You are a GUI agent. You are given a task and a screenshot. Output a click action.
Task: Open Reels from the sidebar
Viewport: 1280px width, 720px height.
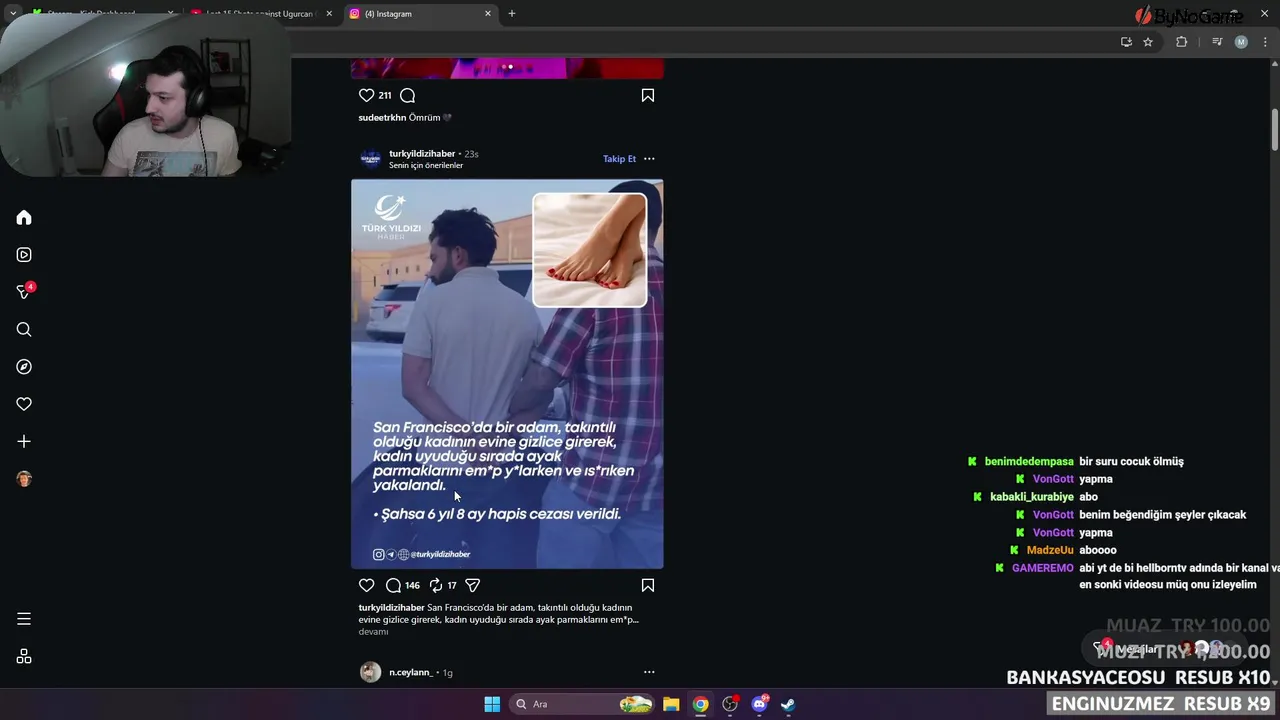tap(24, 255)
